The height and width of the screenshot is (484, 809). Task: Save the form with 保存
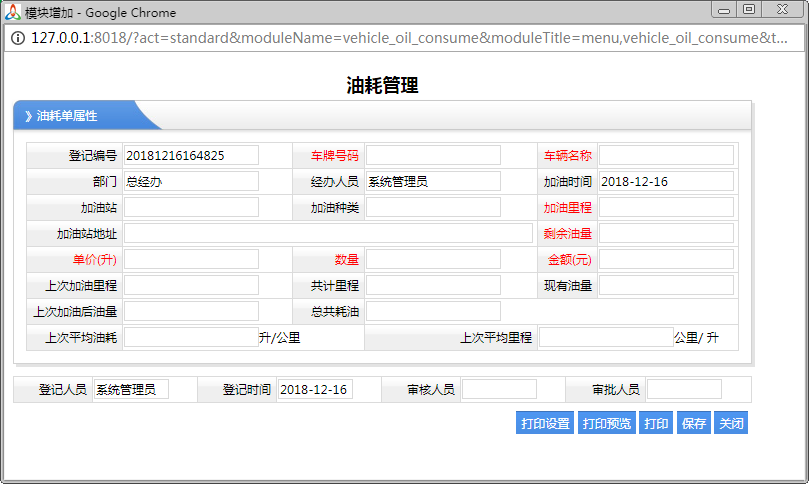(693, 423)
